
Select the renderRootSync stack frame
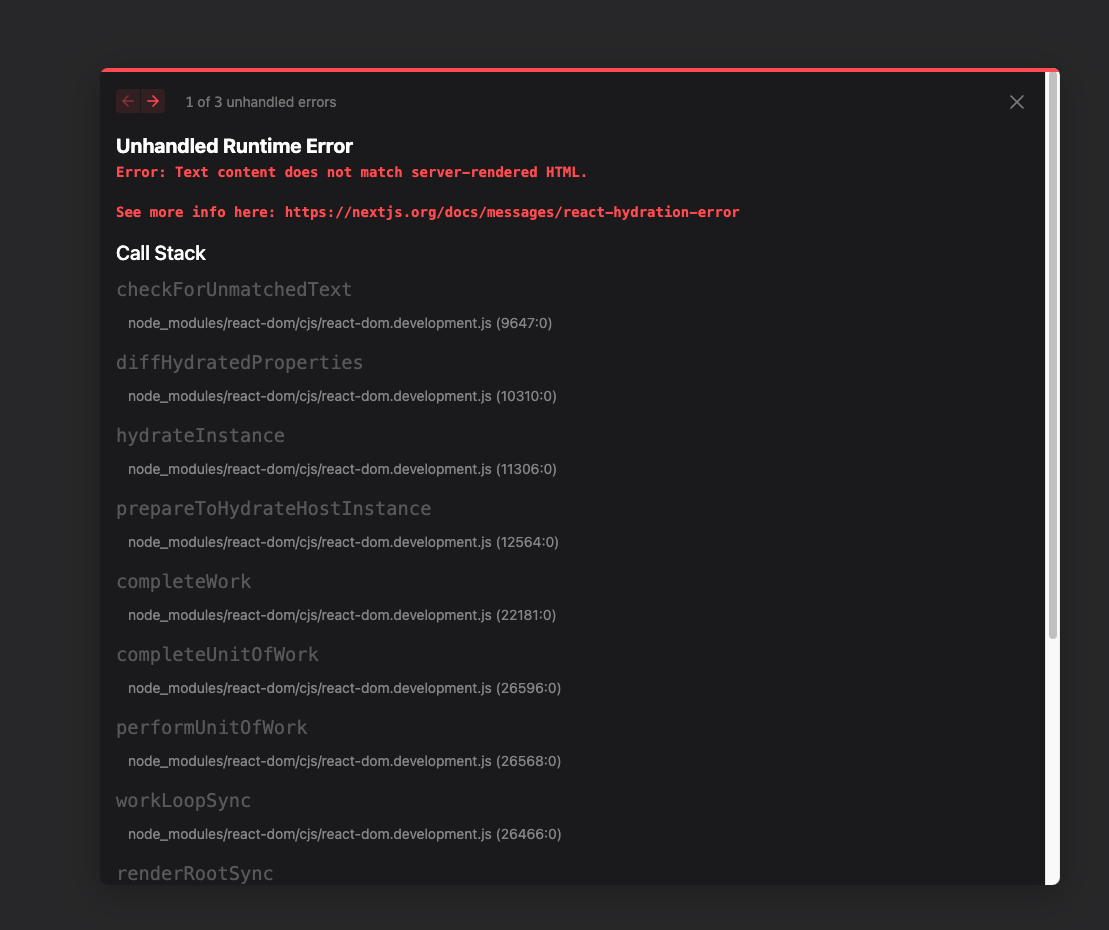click(194, 872)
